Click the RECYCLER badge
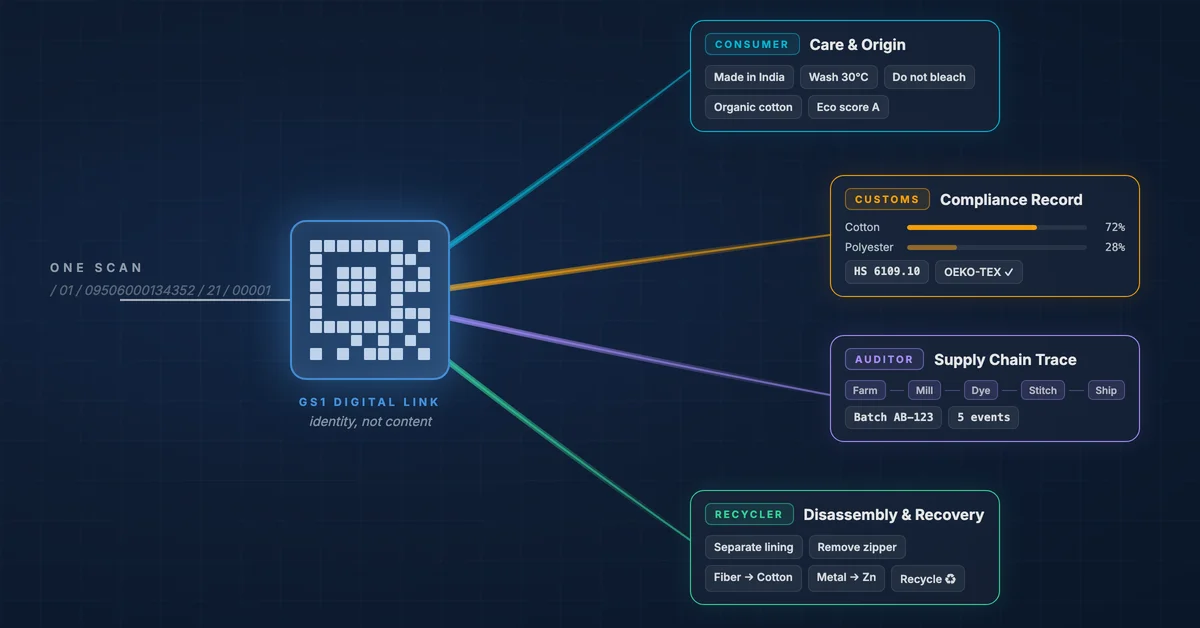Image resolution: width=1200 pixels, height=628 pixels. pos(749,514)
